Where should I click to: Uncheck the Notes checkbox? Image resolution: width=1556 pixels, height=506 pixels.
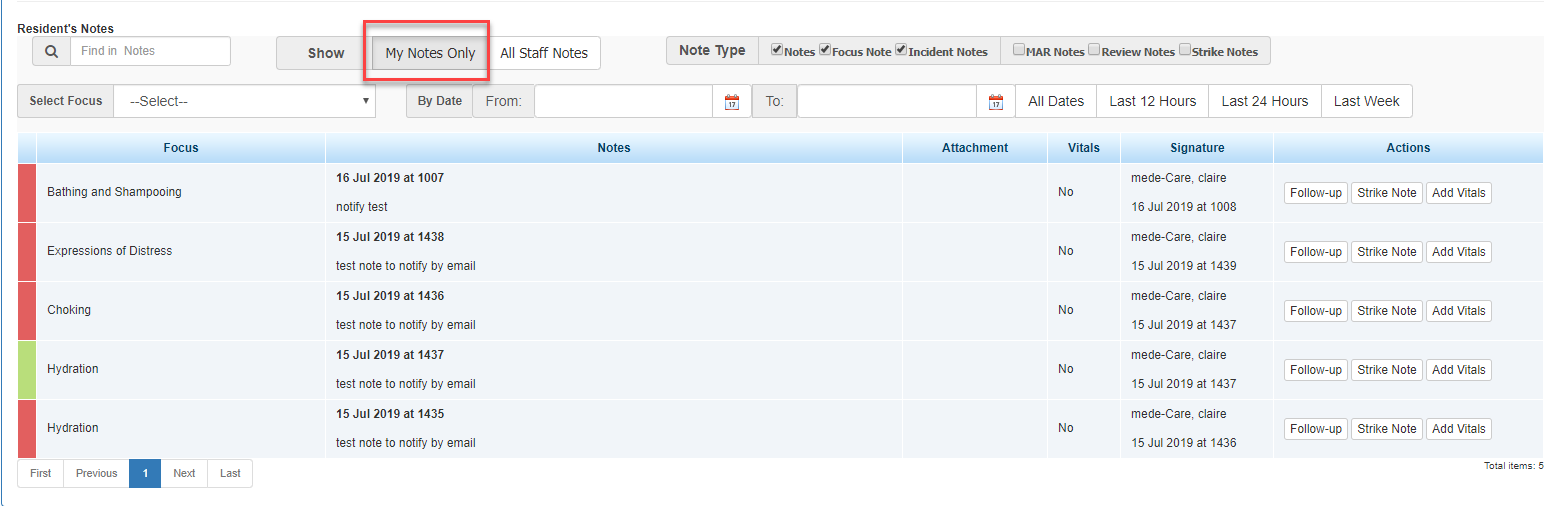(777, 50)
